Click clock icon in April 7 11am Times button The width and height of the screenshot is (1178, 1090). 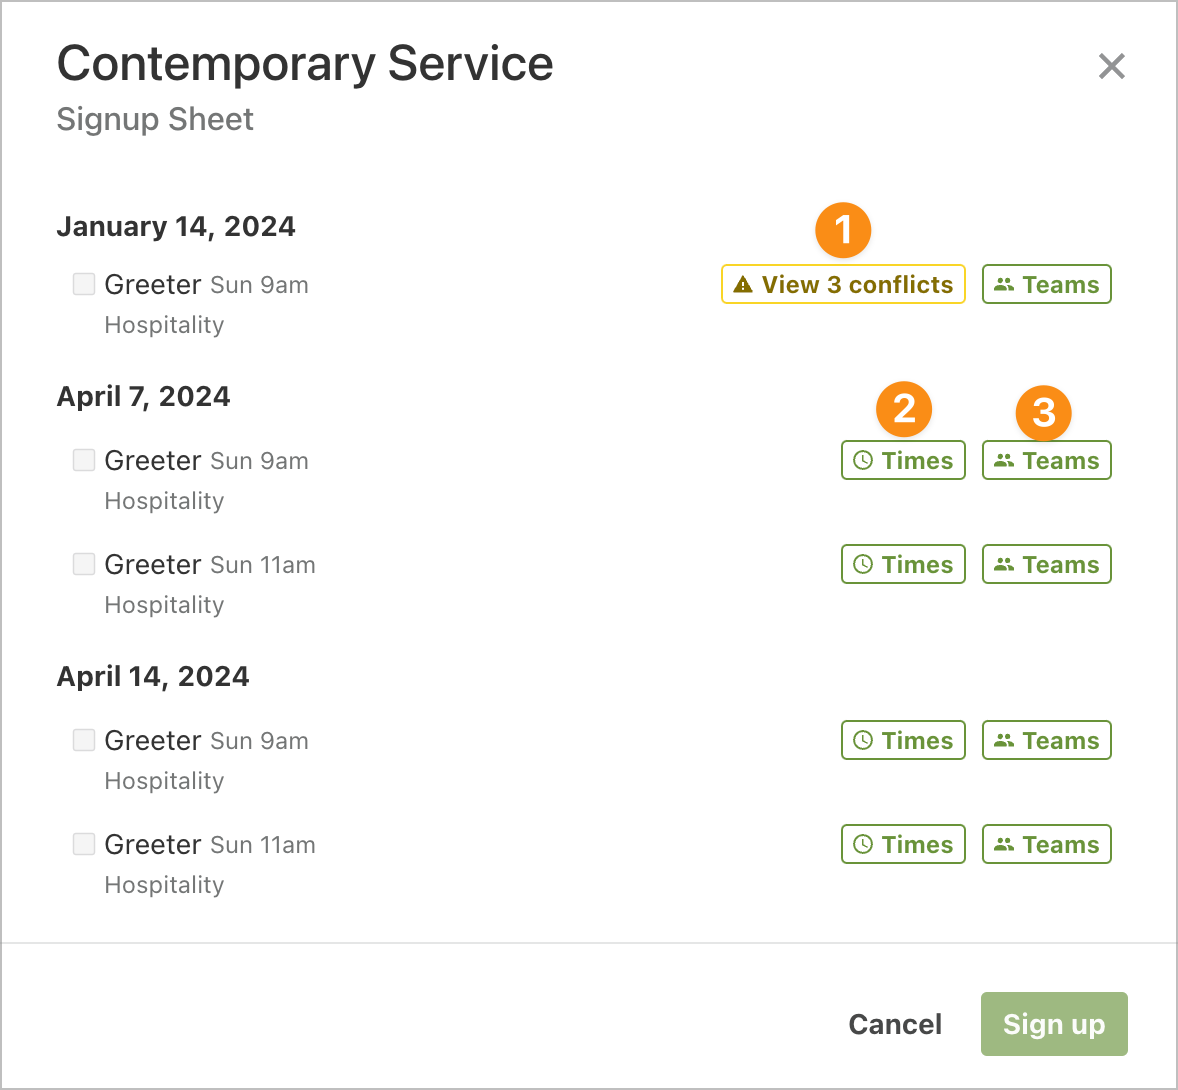(x=863, y=564)
